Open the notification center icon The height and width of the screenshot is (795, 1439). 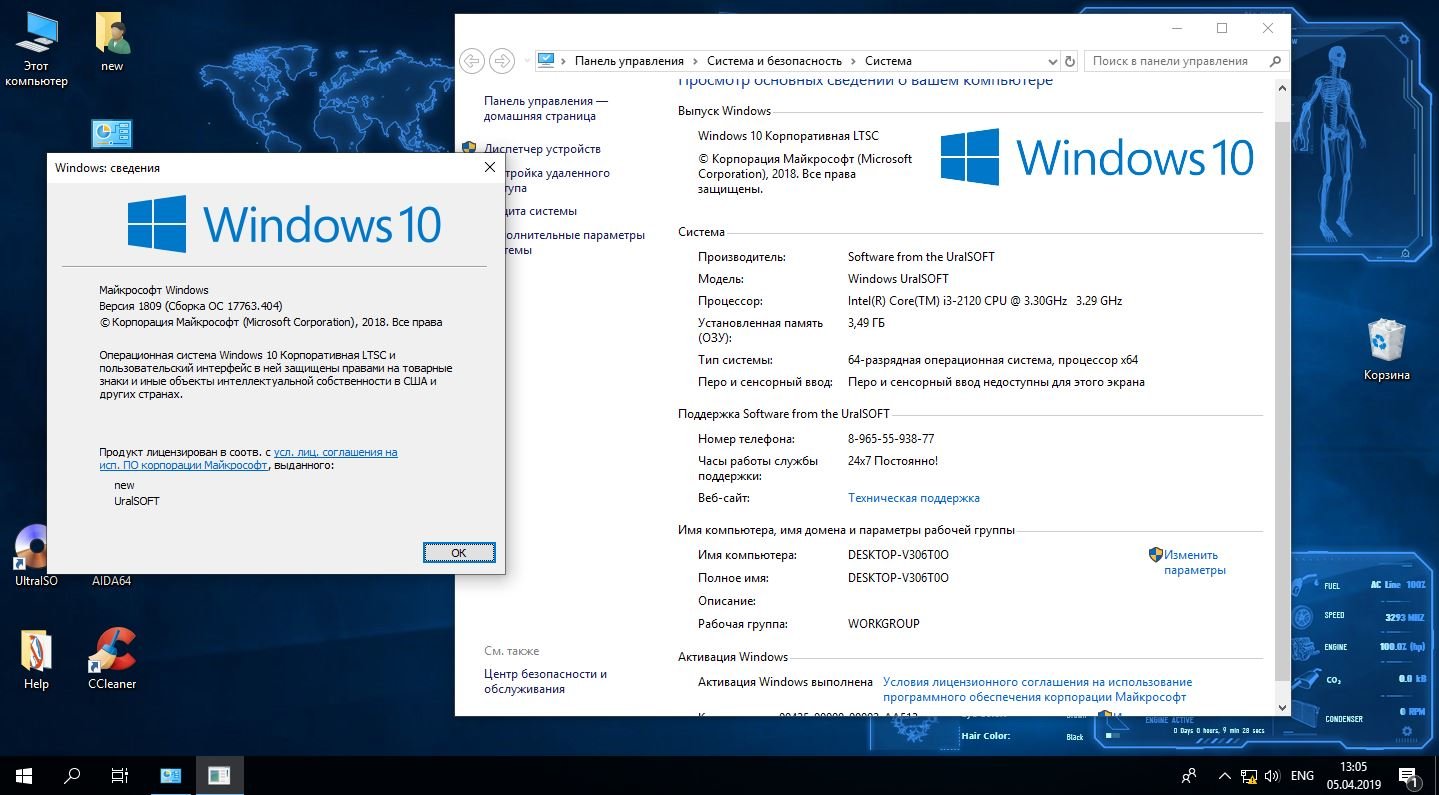(1409, 775)
